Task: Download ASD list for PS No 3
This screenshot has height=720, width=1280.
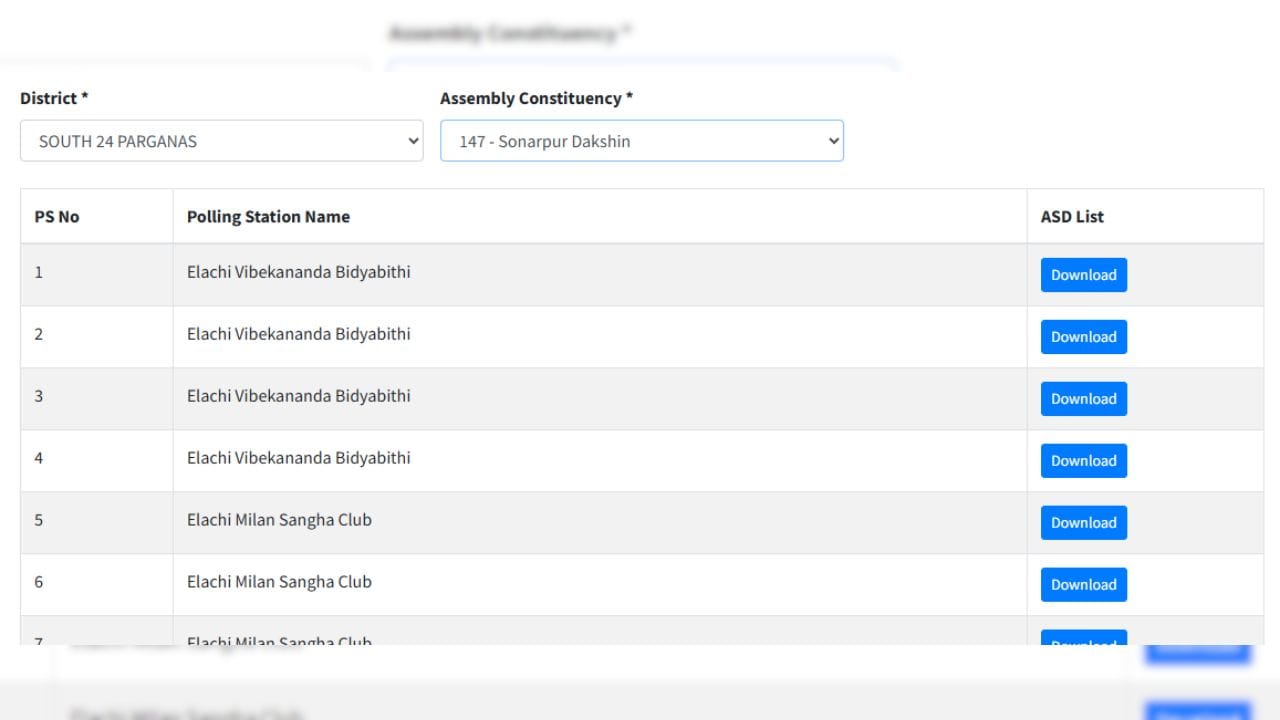Action: click(1083, 399)
